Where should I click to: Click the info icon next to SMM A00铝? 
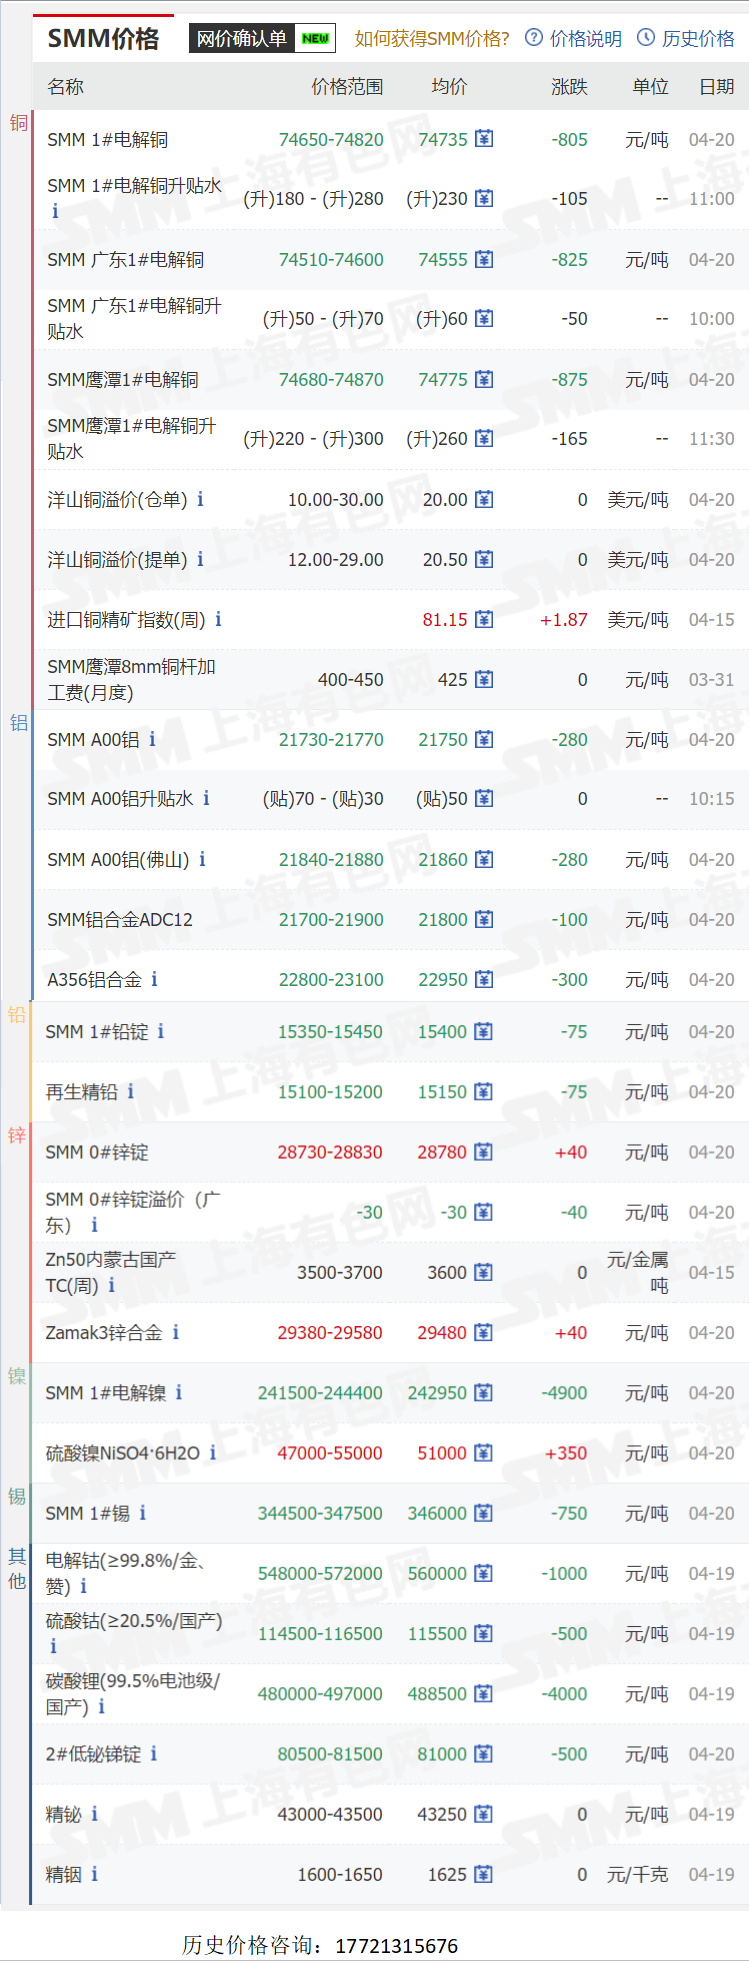coord(152,739)
